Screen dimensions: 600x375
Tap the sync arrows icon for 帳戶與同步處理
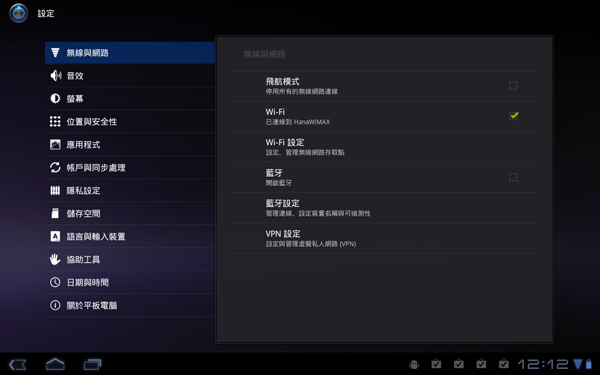click(55, 168)
